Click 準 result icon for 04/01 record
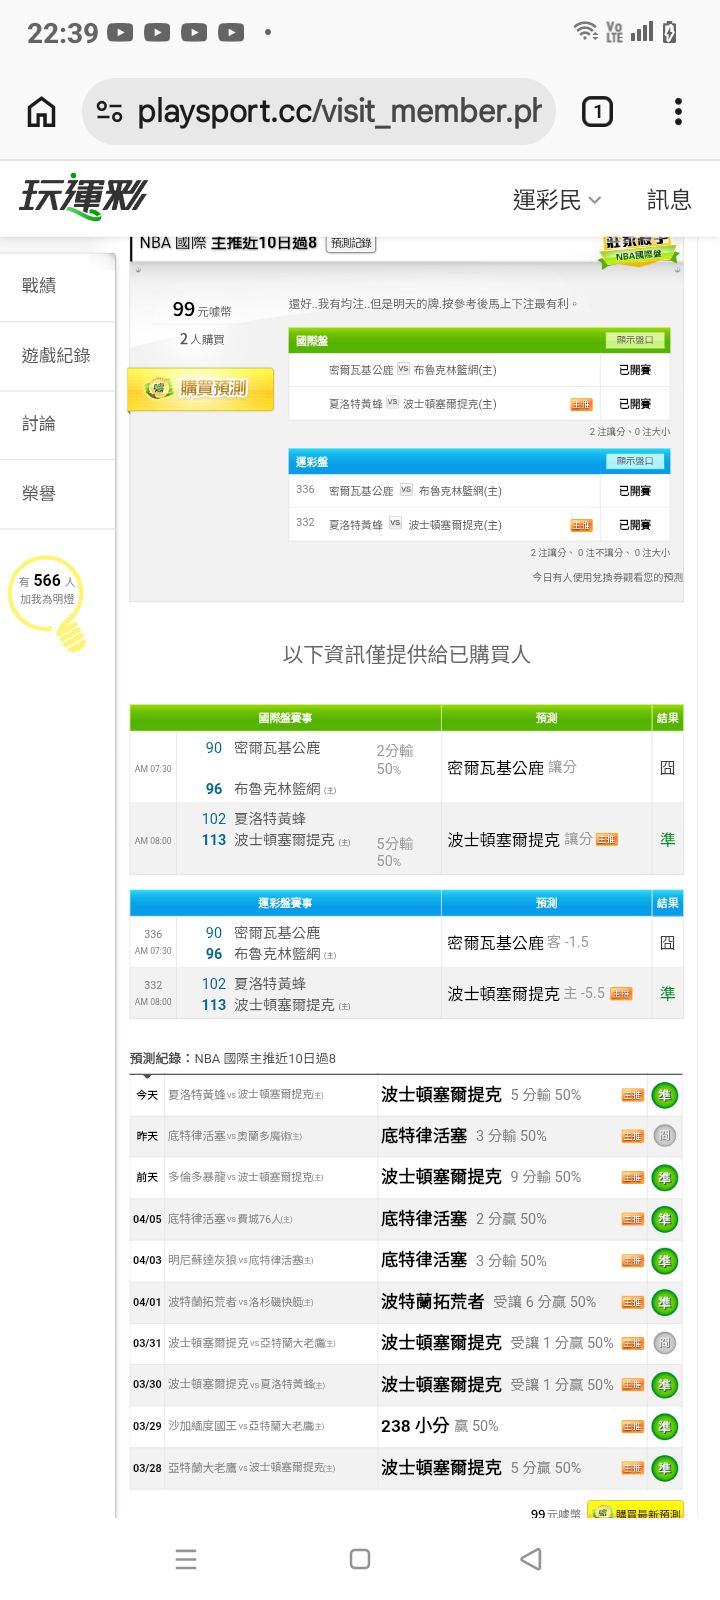The image size is (720, 1600). pos(664,1302)
